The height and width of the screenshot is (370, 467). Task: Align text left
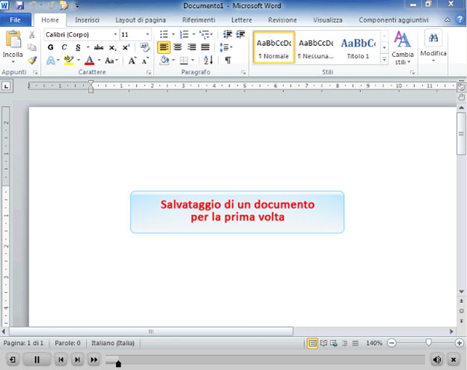point(164,47)
